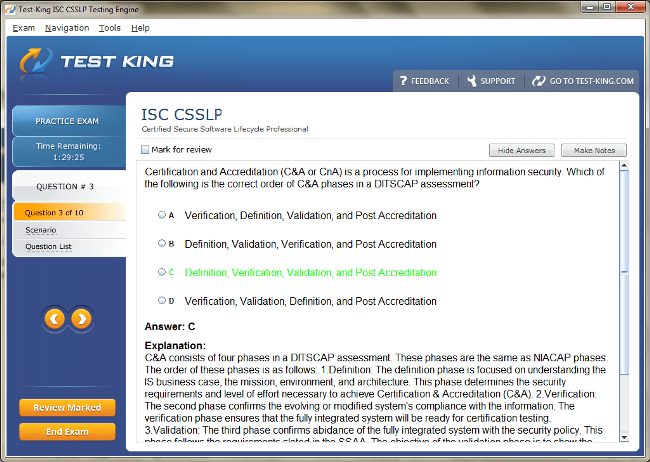Click the 'Explanation:' heading
The height and width of the screenshot is (462, 650).
(x=175, y=345)
